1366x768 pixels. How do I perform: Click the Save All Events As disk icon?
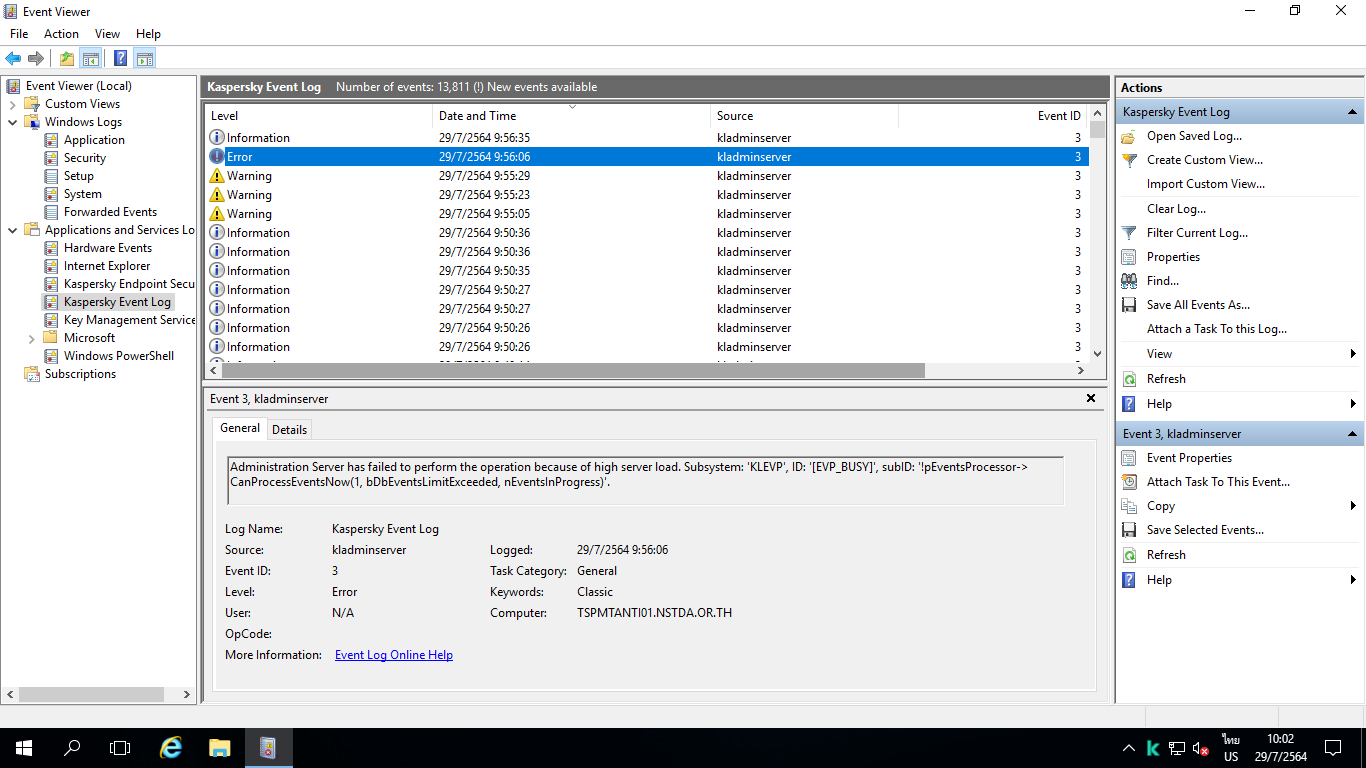[1129, 305]
